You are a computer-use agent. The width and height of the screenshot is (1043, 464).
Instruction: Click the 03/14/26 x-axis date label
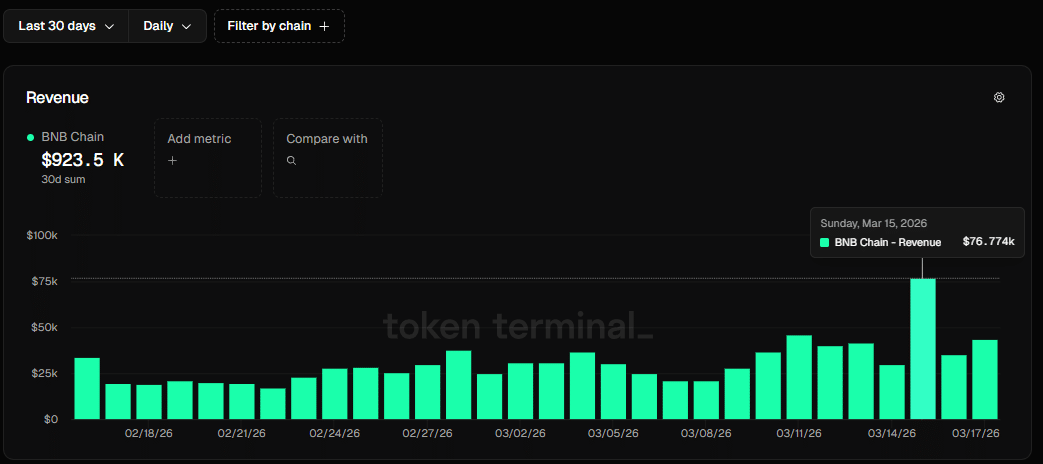(x=891, y=433)
